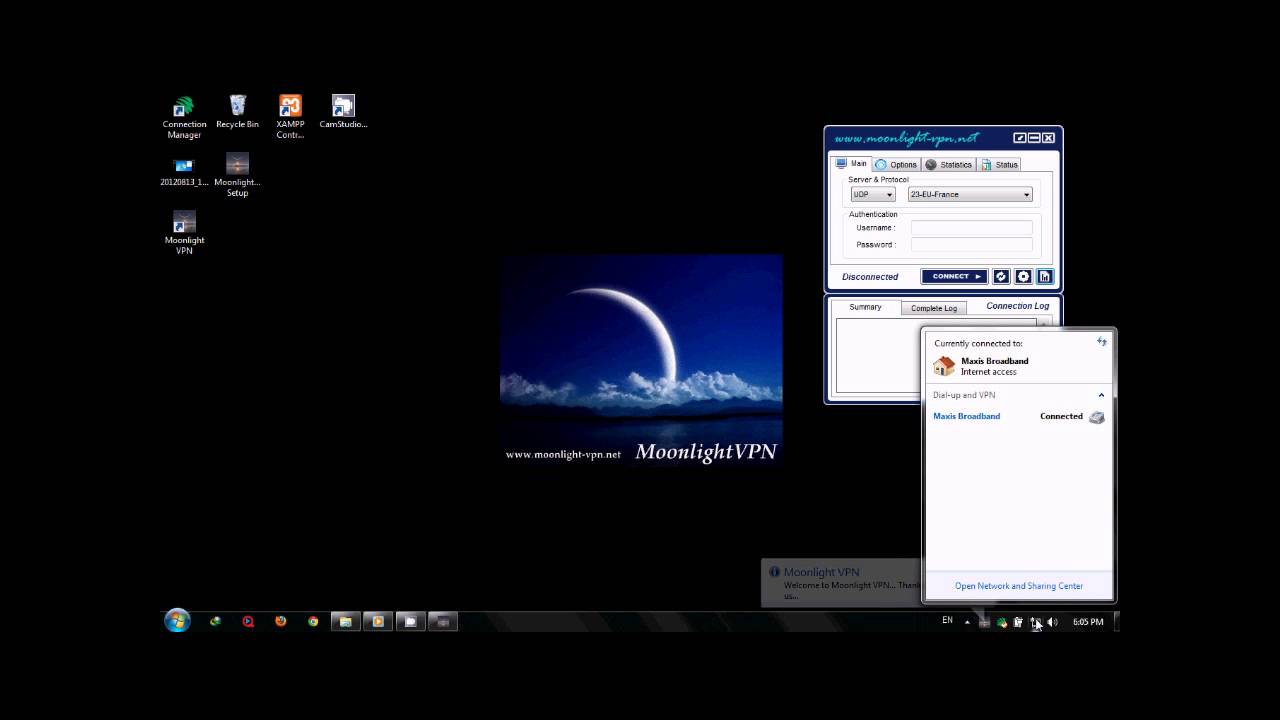Image resolution: width=1280 pixels, height=720 pixels.
Task: Click the CONNECT button
Action: (x=954, y=277)
